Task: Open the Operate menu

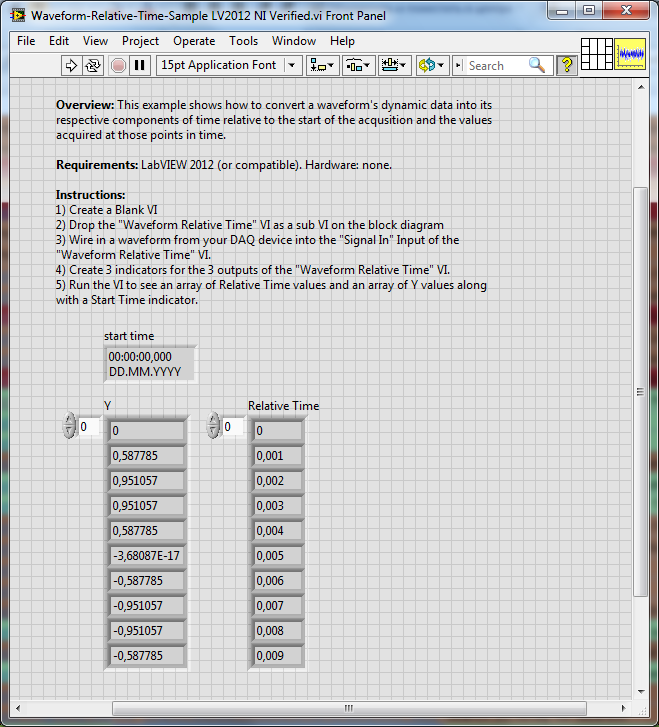Action: tap(194, 41)
